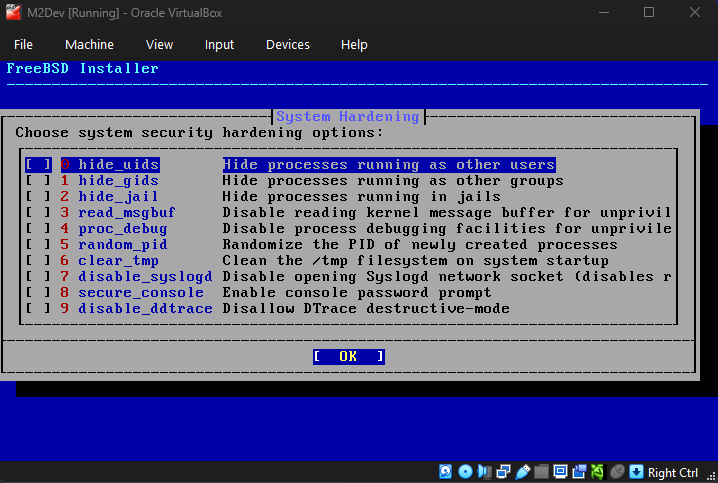Open the Devices menu
The width and height of the screenshot is (718, 483).
(287, 45)
